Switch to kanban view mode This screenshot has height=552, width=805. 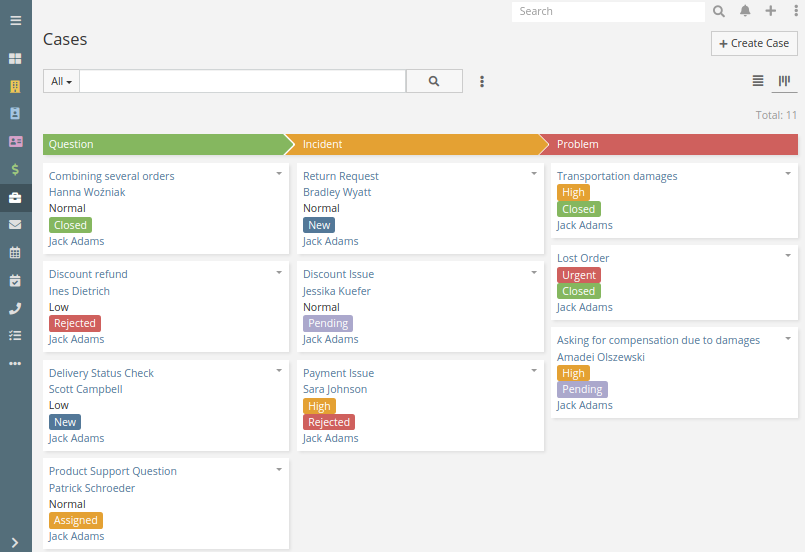tap(784, 81)
